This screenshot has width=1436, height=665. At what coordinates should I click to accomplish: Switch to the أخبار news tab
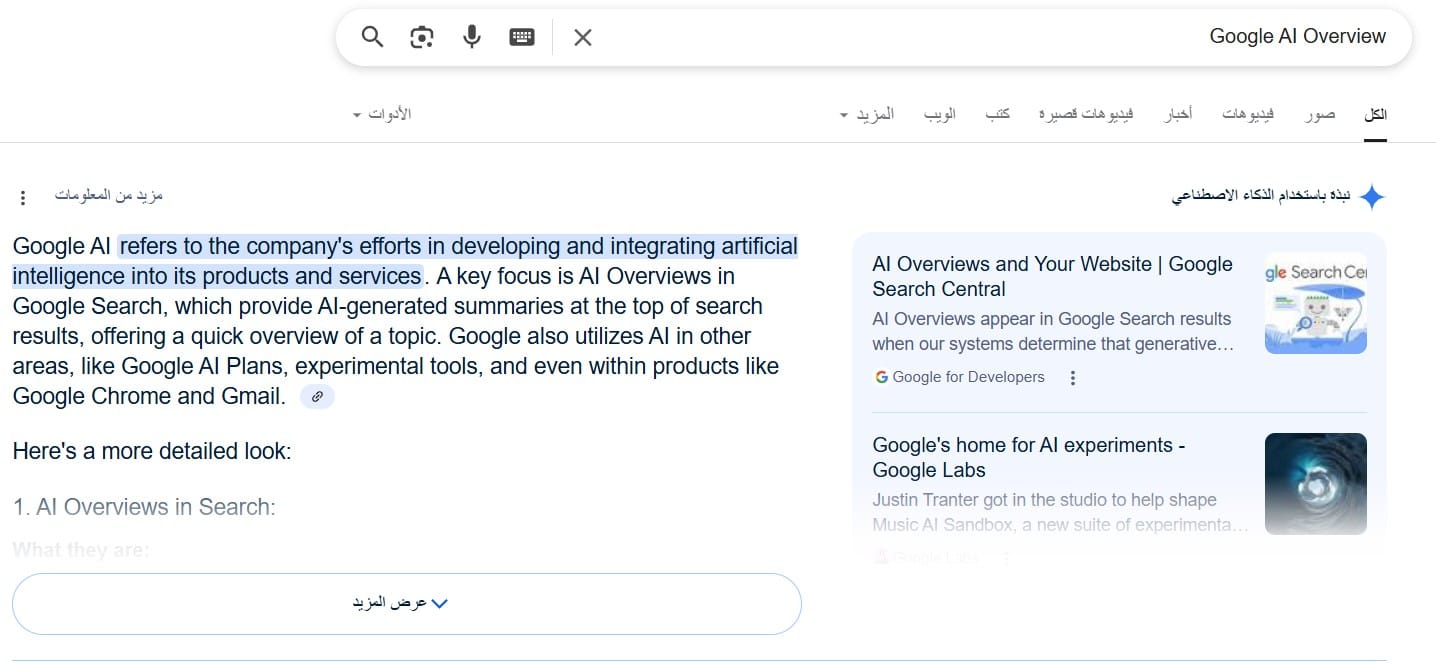[x=1177, y=115]
